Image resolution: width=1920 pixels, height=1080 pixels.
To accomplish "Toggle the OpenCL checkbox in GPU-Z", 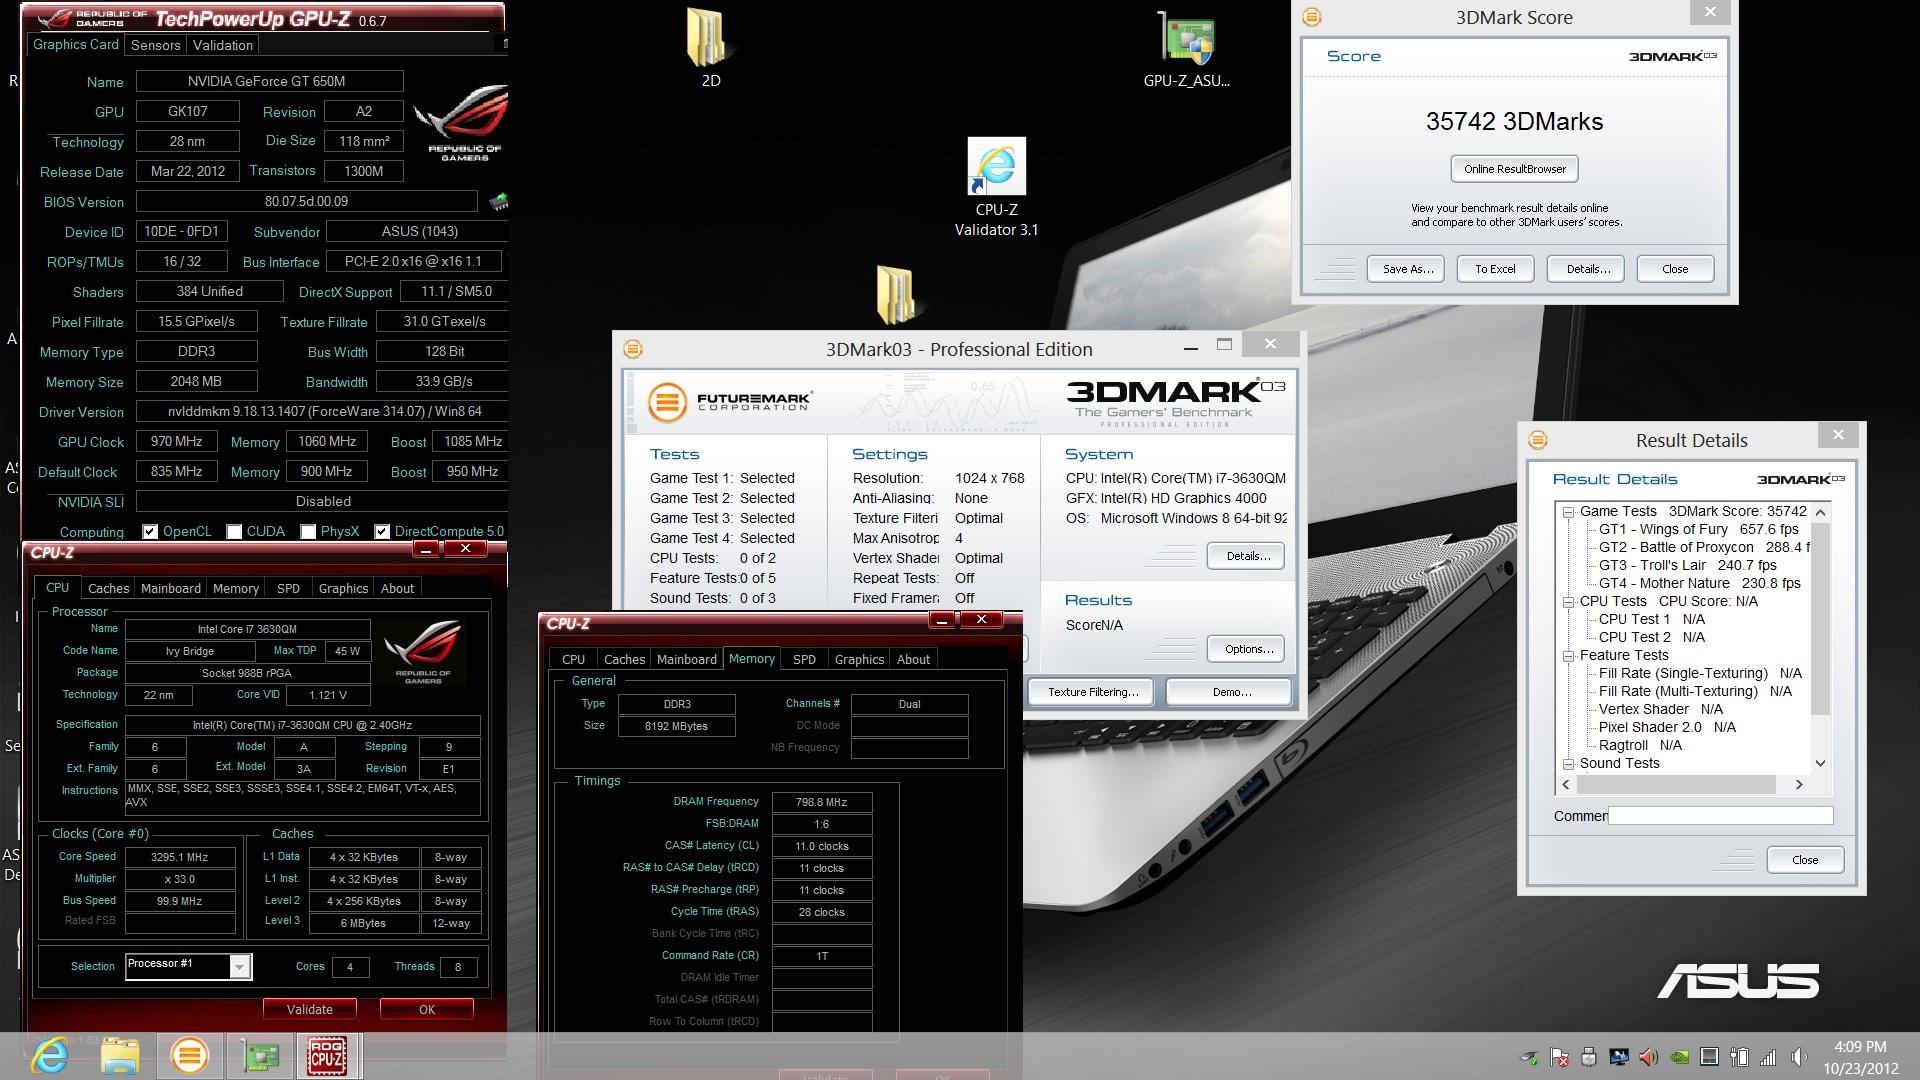I will (150, 532).
